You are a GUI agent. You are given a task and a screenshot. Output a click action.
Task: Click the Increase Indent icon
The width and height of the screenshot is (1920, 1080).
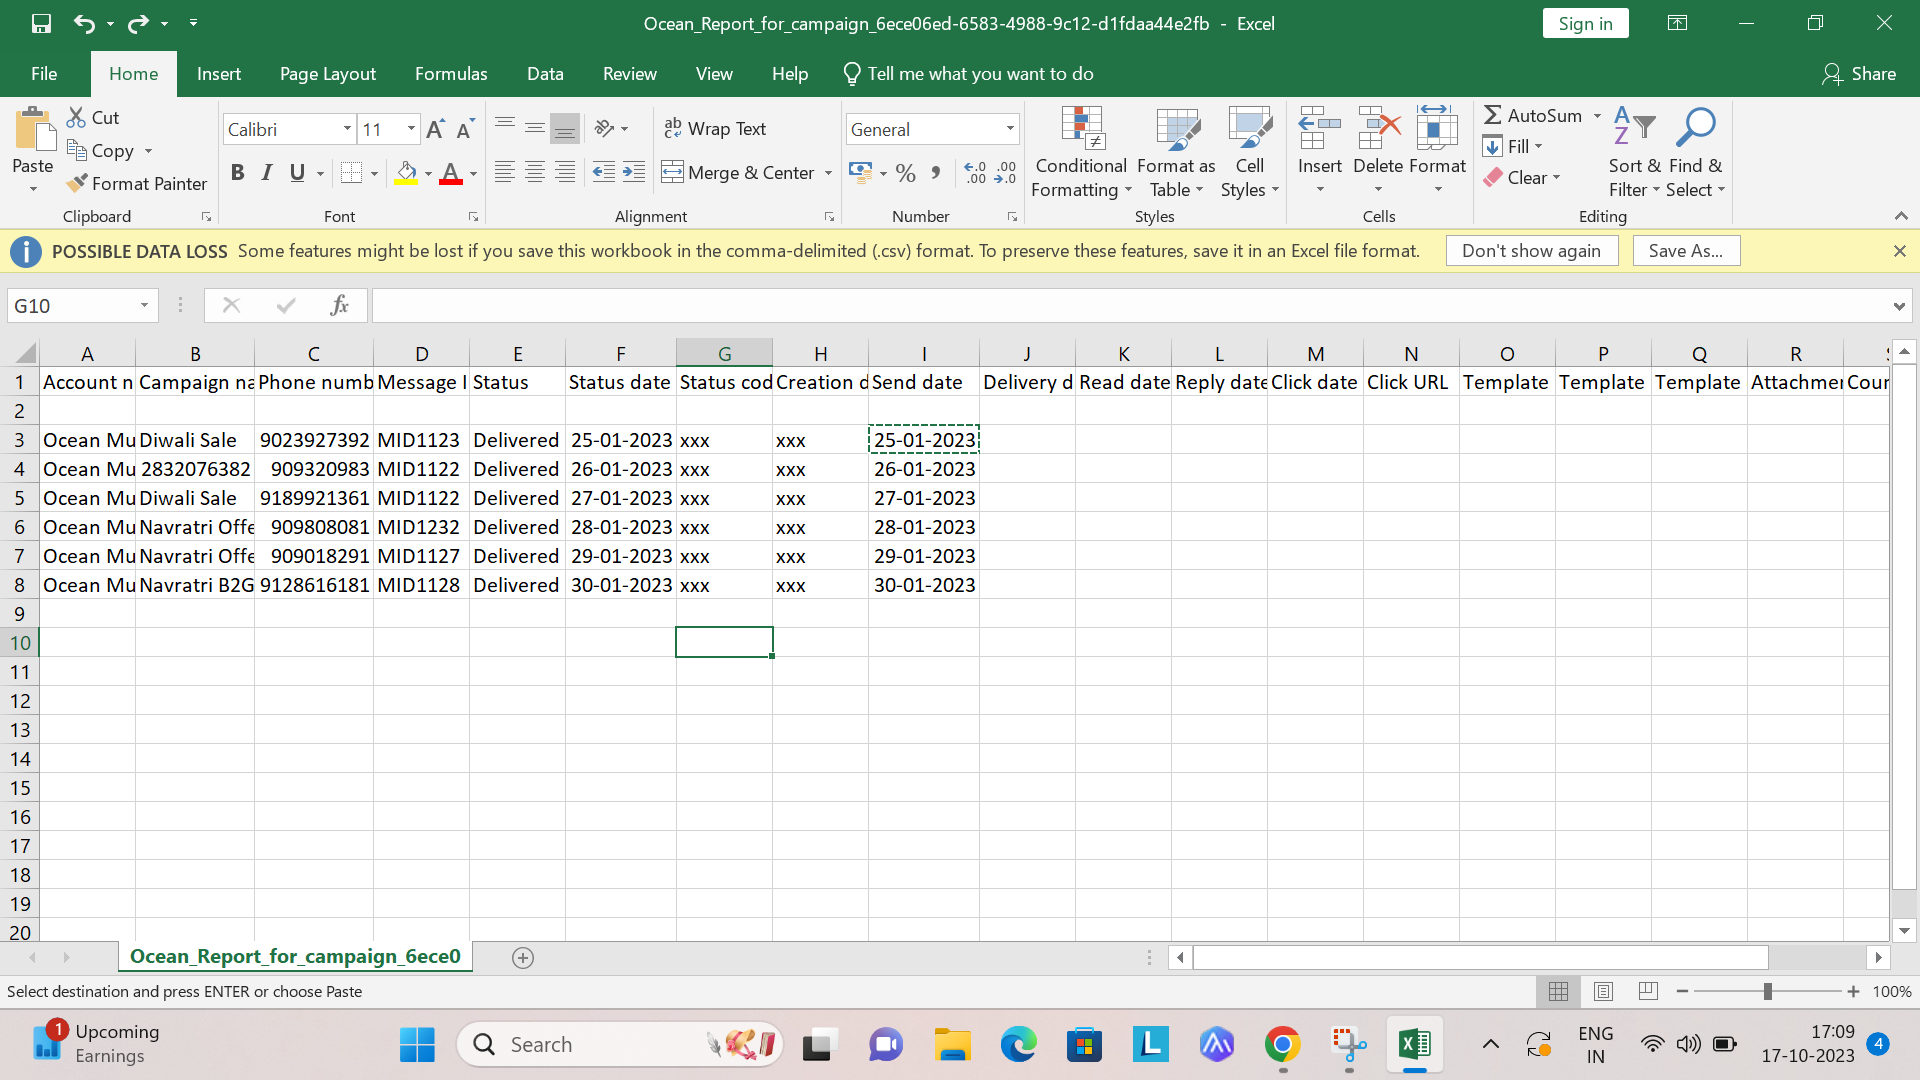(x=634, y=172)
